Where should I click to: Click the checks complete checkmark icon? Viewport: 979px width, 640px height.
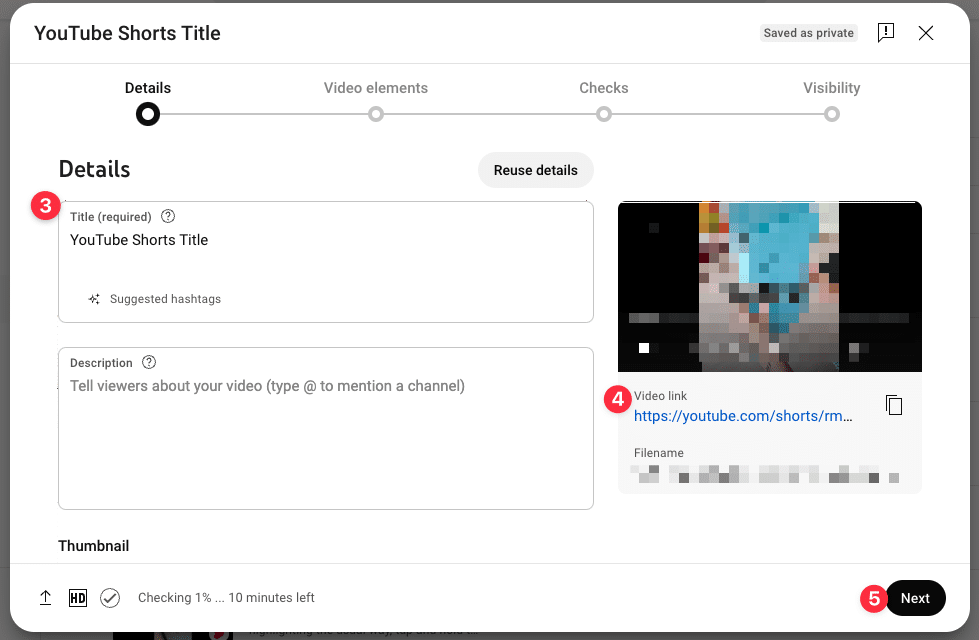tap(110, 598)
